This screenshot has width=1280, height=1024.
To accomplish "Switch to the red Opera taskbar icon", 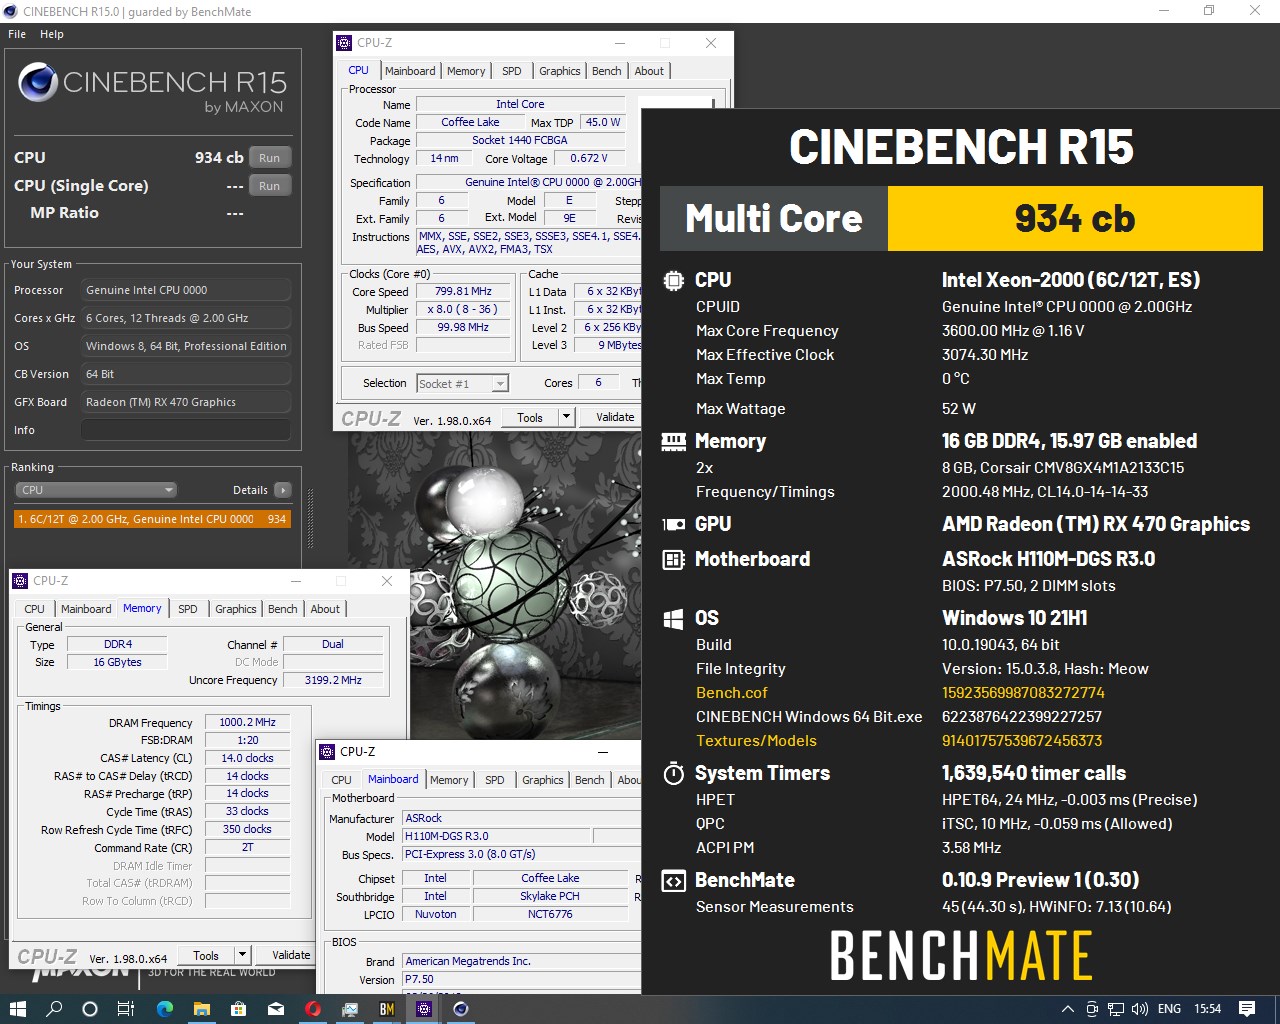I will tap(312, 1009).
